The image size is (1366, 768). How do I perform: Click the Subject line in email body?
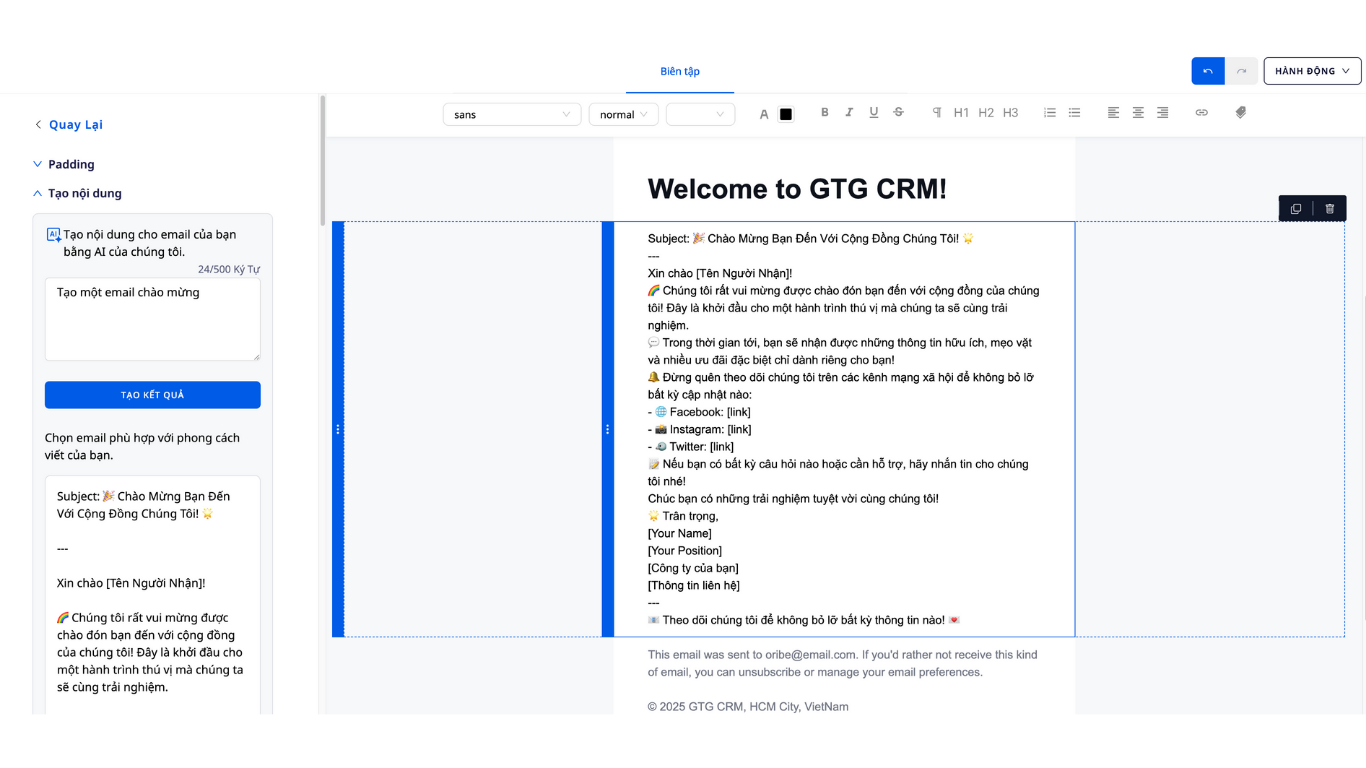coord(811,239)
